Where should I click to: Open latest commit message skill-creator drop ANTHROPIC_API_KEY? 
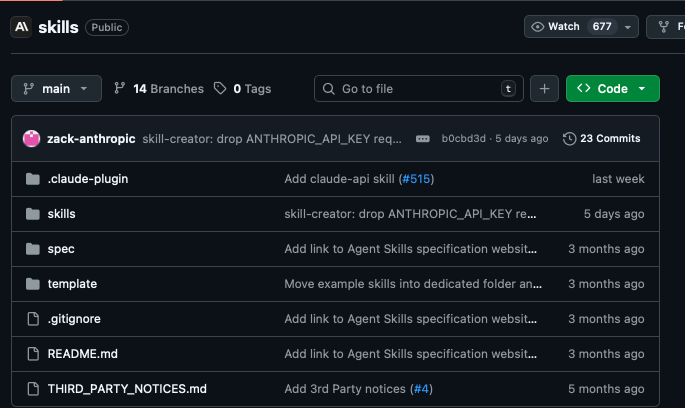[272, 138]
